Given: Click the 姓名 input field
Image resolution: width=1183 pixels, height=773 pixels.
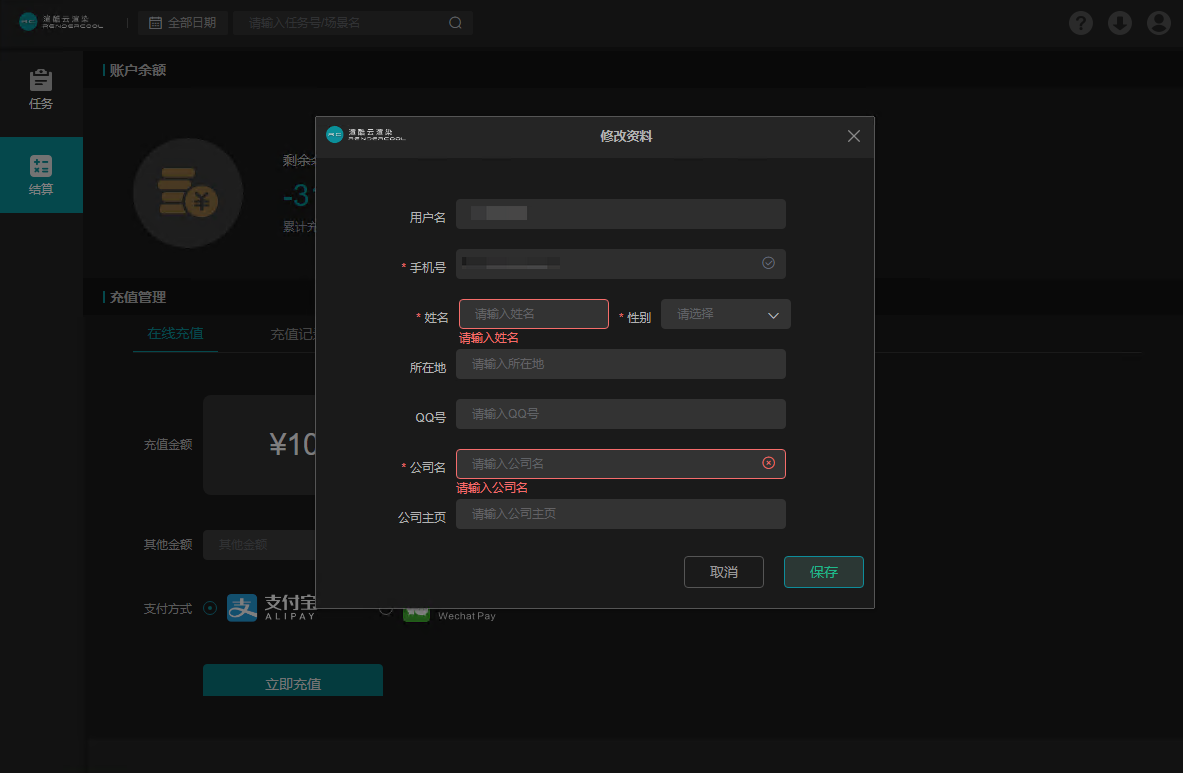Looking at the screenshot, I should pos(533,314).
